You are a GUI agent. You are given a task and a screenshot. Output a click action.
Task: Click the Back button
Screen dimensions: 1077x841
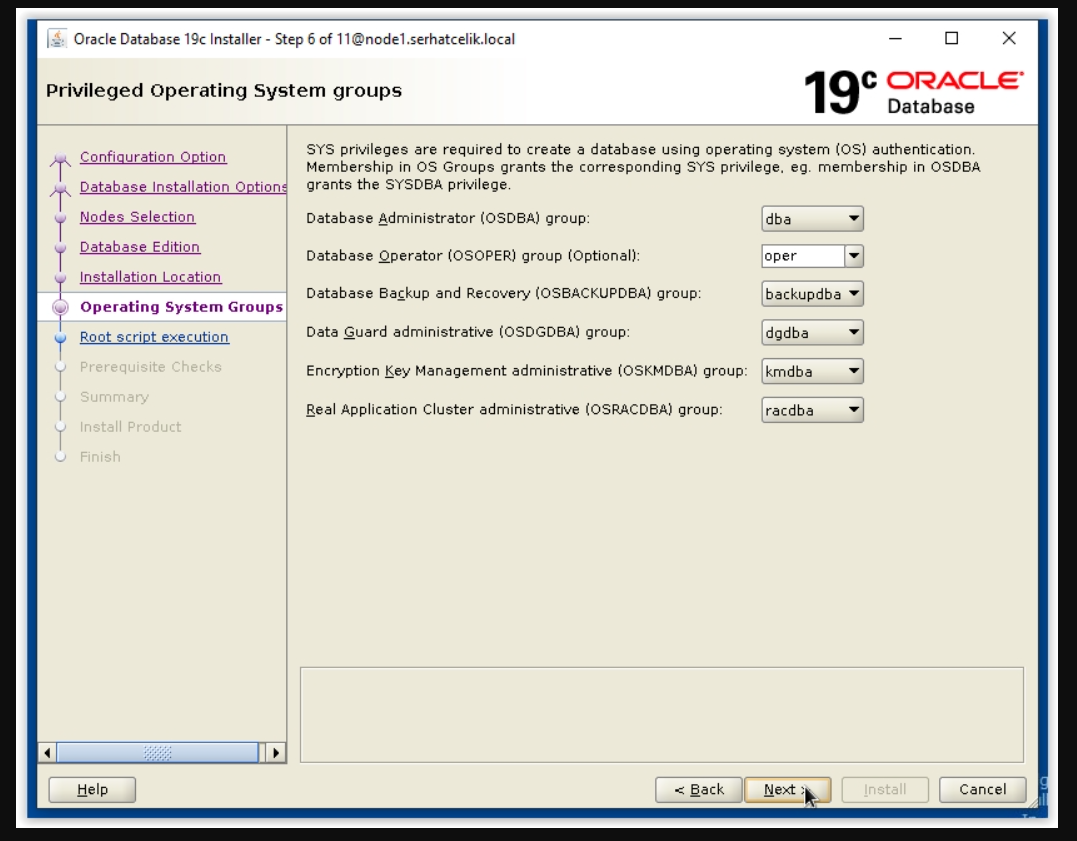[x=699, y=789]
